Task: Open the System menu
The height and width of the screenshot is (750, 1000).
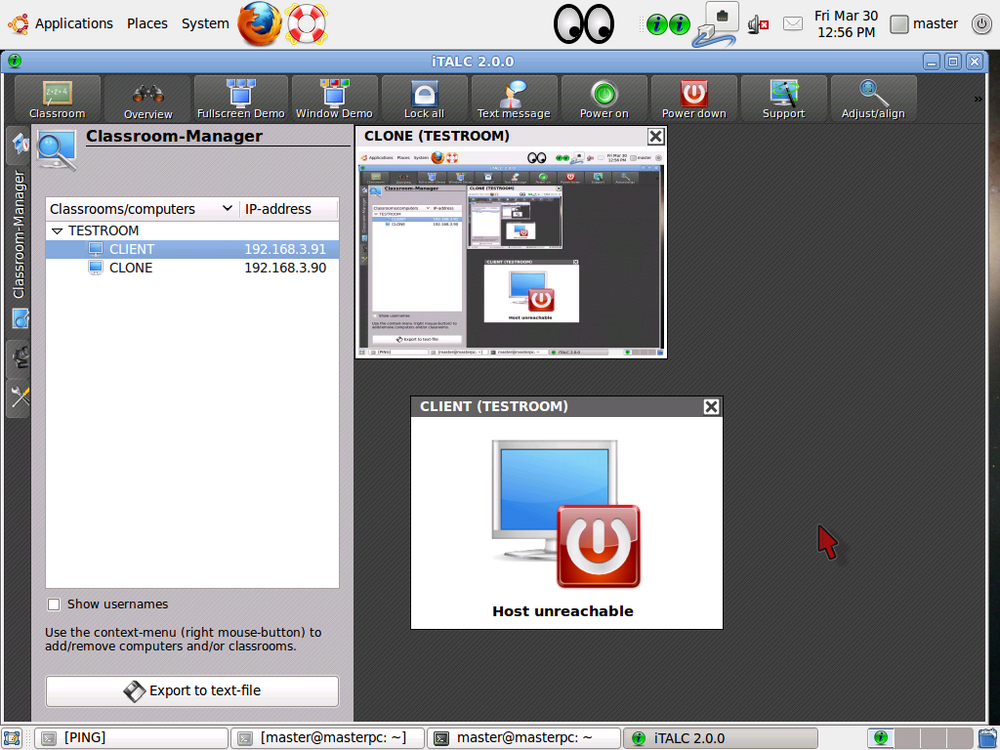Action: coord(205,24)
